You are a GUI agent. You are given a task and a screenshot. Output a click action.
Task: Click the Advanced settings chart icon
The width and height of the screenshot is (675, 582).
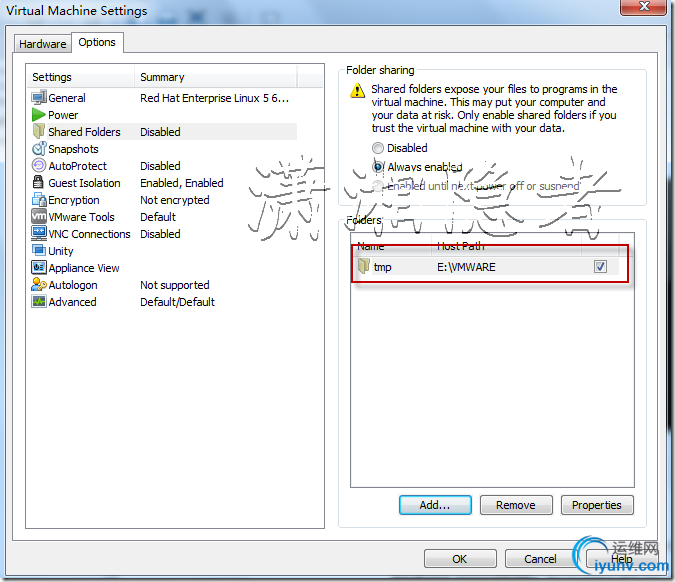[x=39, y=301]
